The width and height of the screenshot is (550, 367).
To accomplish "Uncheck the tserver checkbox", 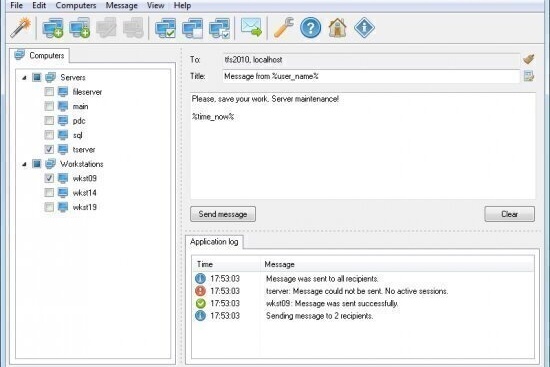I will (x=49, y=149).
